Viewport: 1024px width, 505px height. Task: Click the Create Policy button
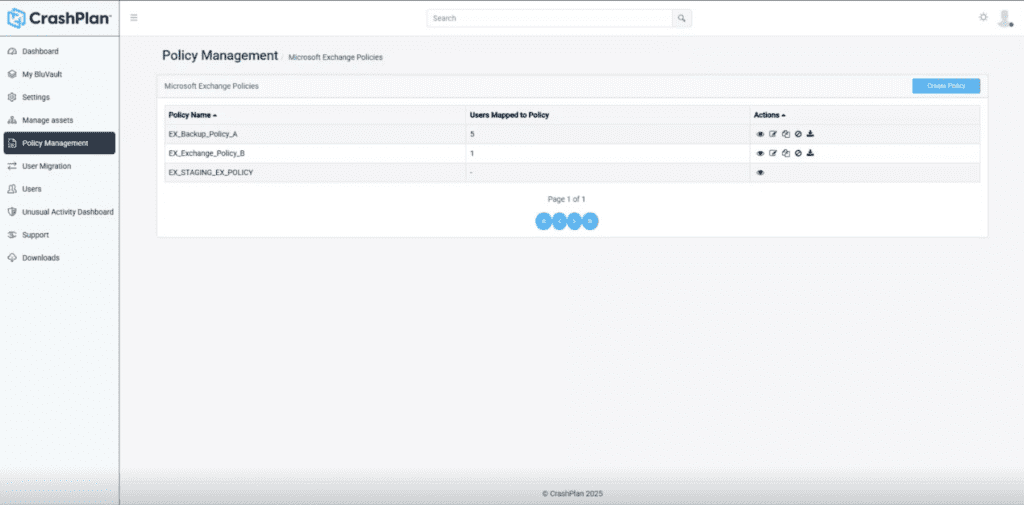pos(946,86)
